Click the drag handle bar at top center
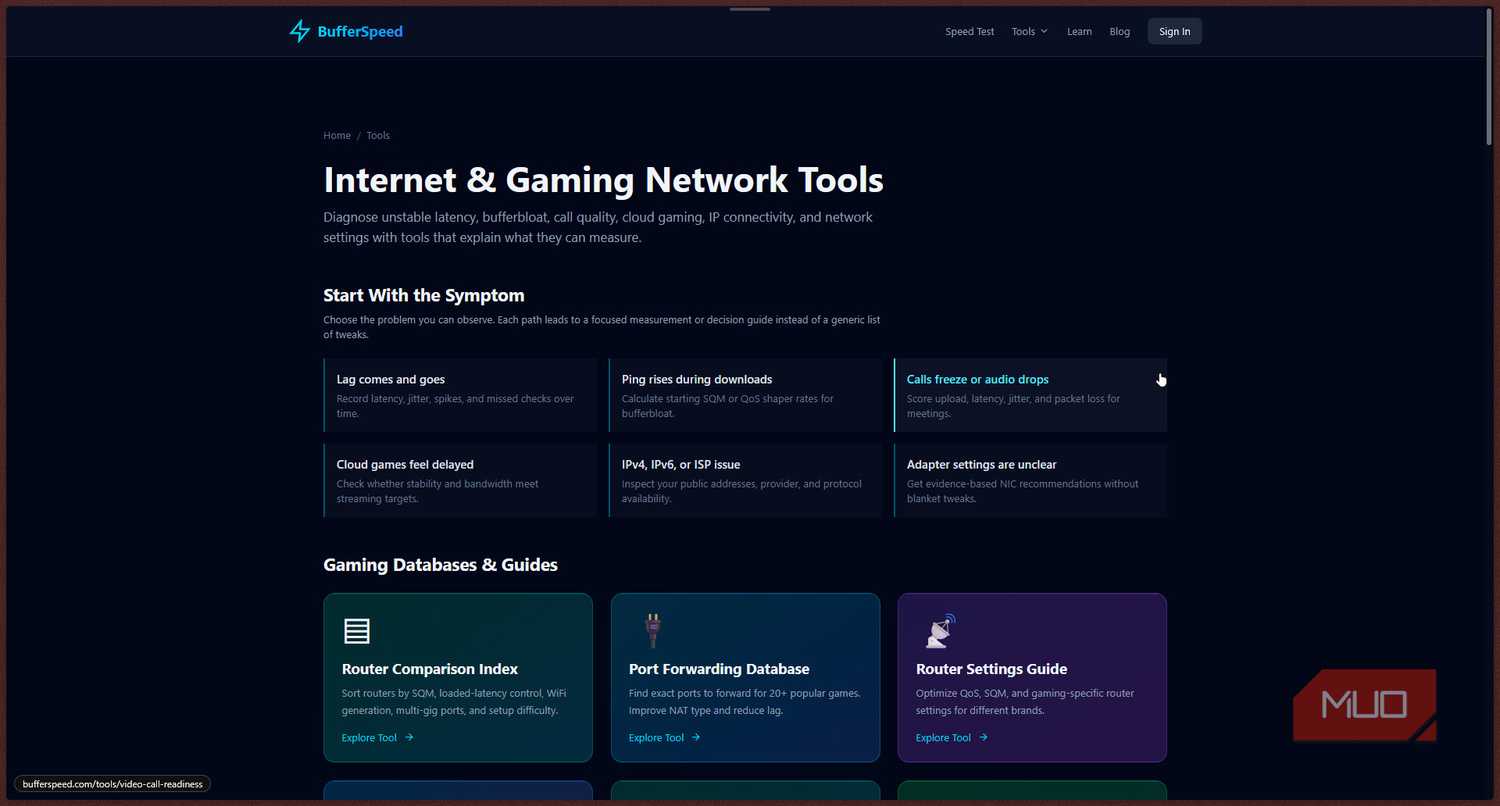1500x806 pixels. click(750, 9)
